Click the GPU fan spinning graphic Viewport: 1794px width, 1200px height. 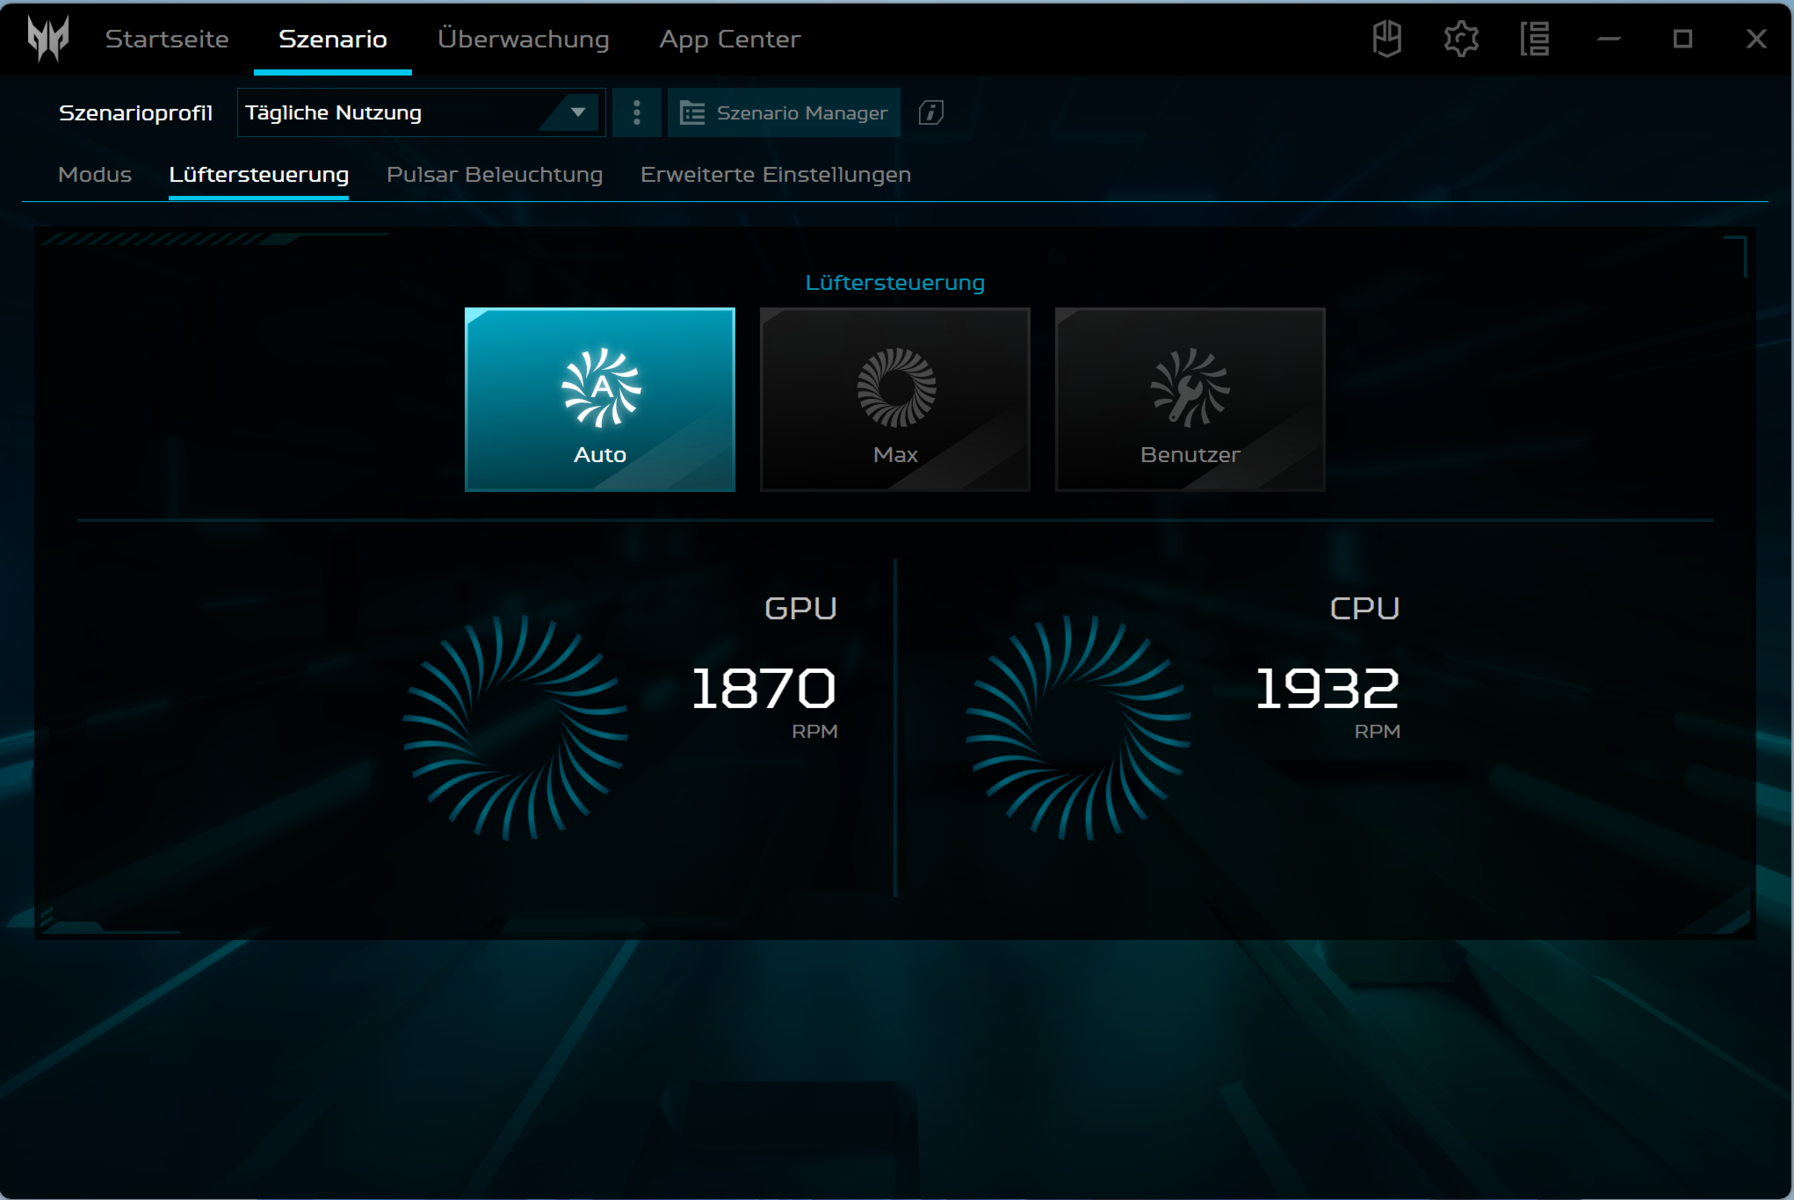[x=515, y=727]
